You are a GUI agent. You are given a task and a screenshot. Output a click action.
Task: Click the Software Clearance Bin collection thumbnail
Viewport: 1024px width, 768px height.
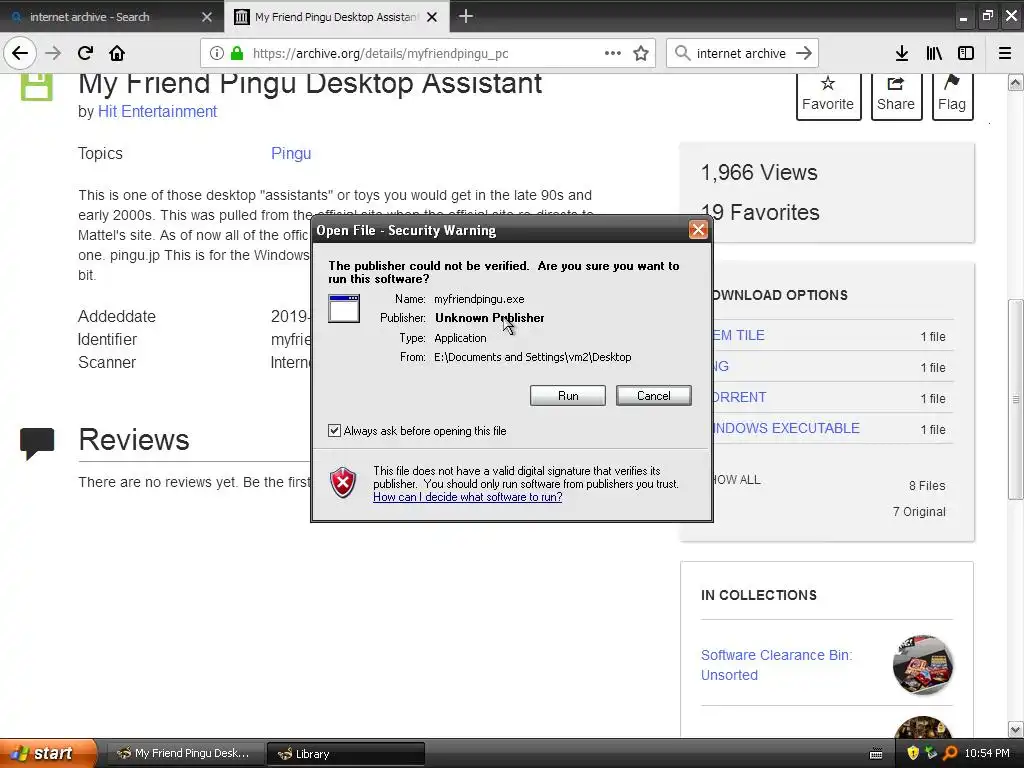[x=923, y=664]
